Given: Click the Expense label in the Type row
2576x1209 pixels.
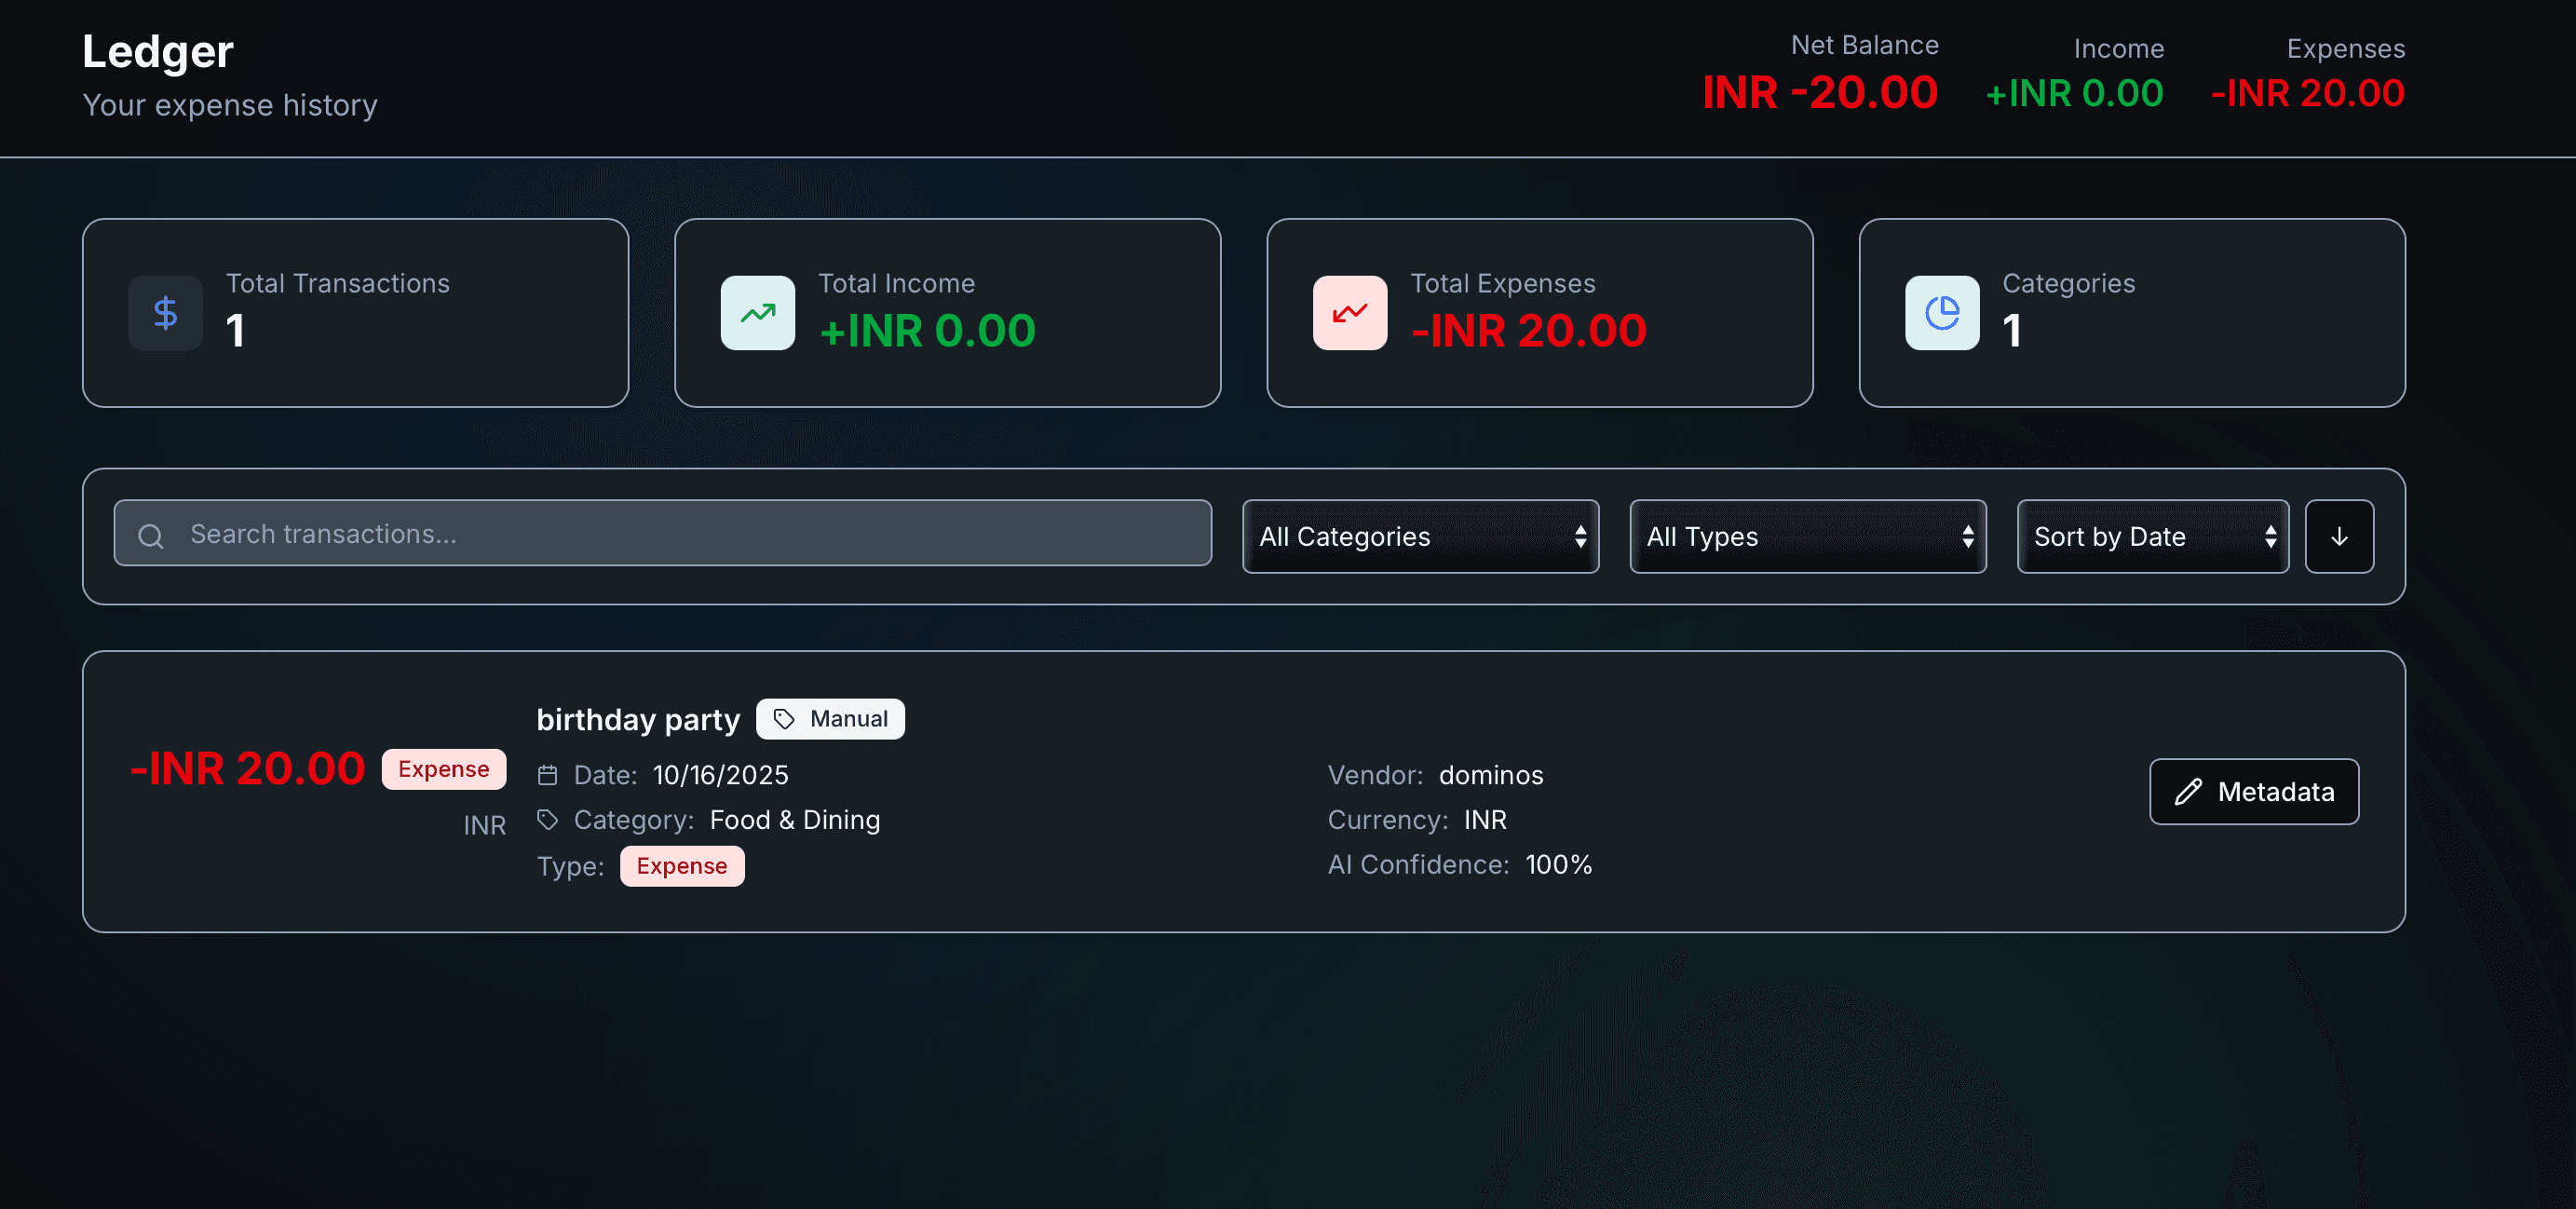Looking at the screenshot, I should tap(681, 866).
